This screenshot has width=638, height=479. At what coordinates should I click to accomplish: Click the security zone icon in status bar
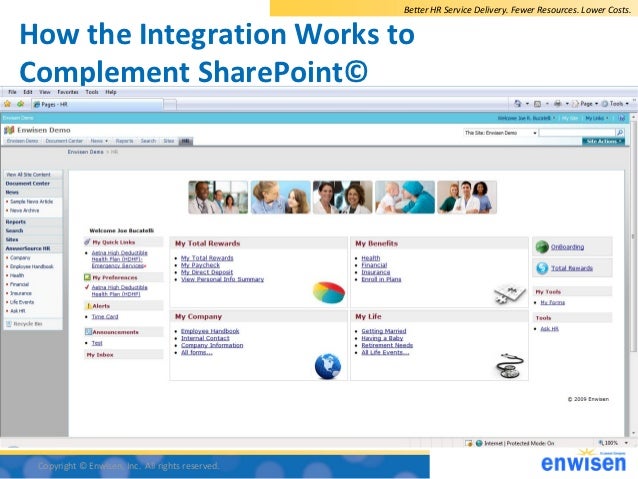coord(469,443)
